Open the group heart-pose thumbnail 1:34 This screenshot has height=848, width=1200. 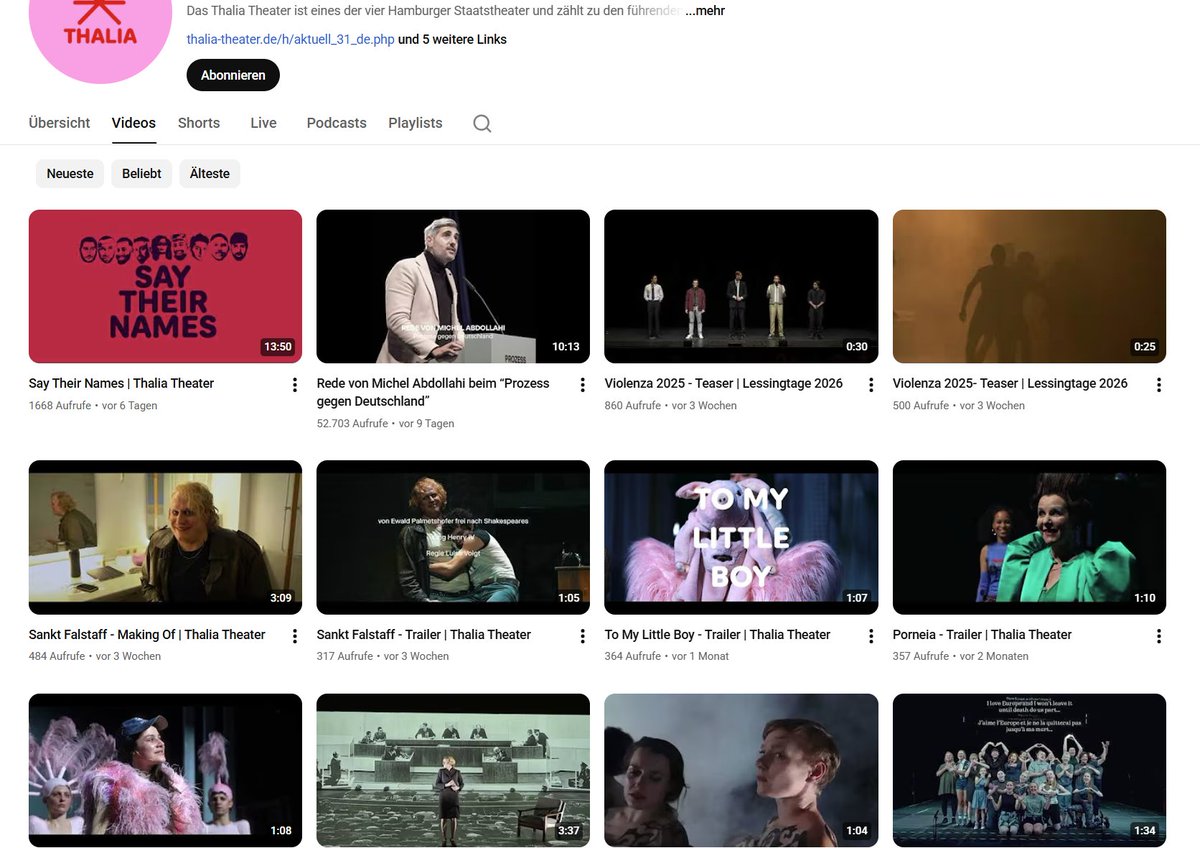(x=1029, y=770)
